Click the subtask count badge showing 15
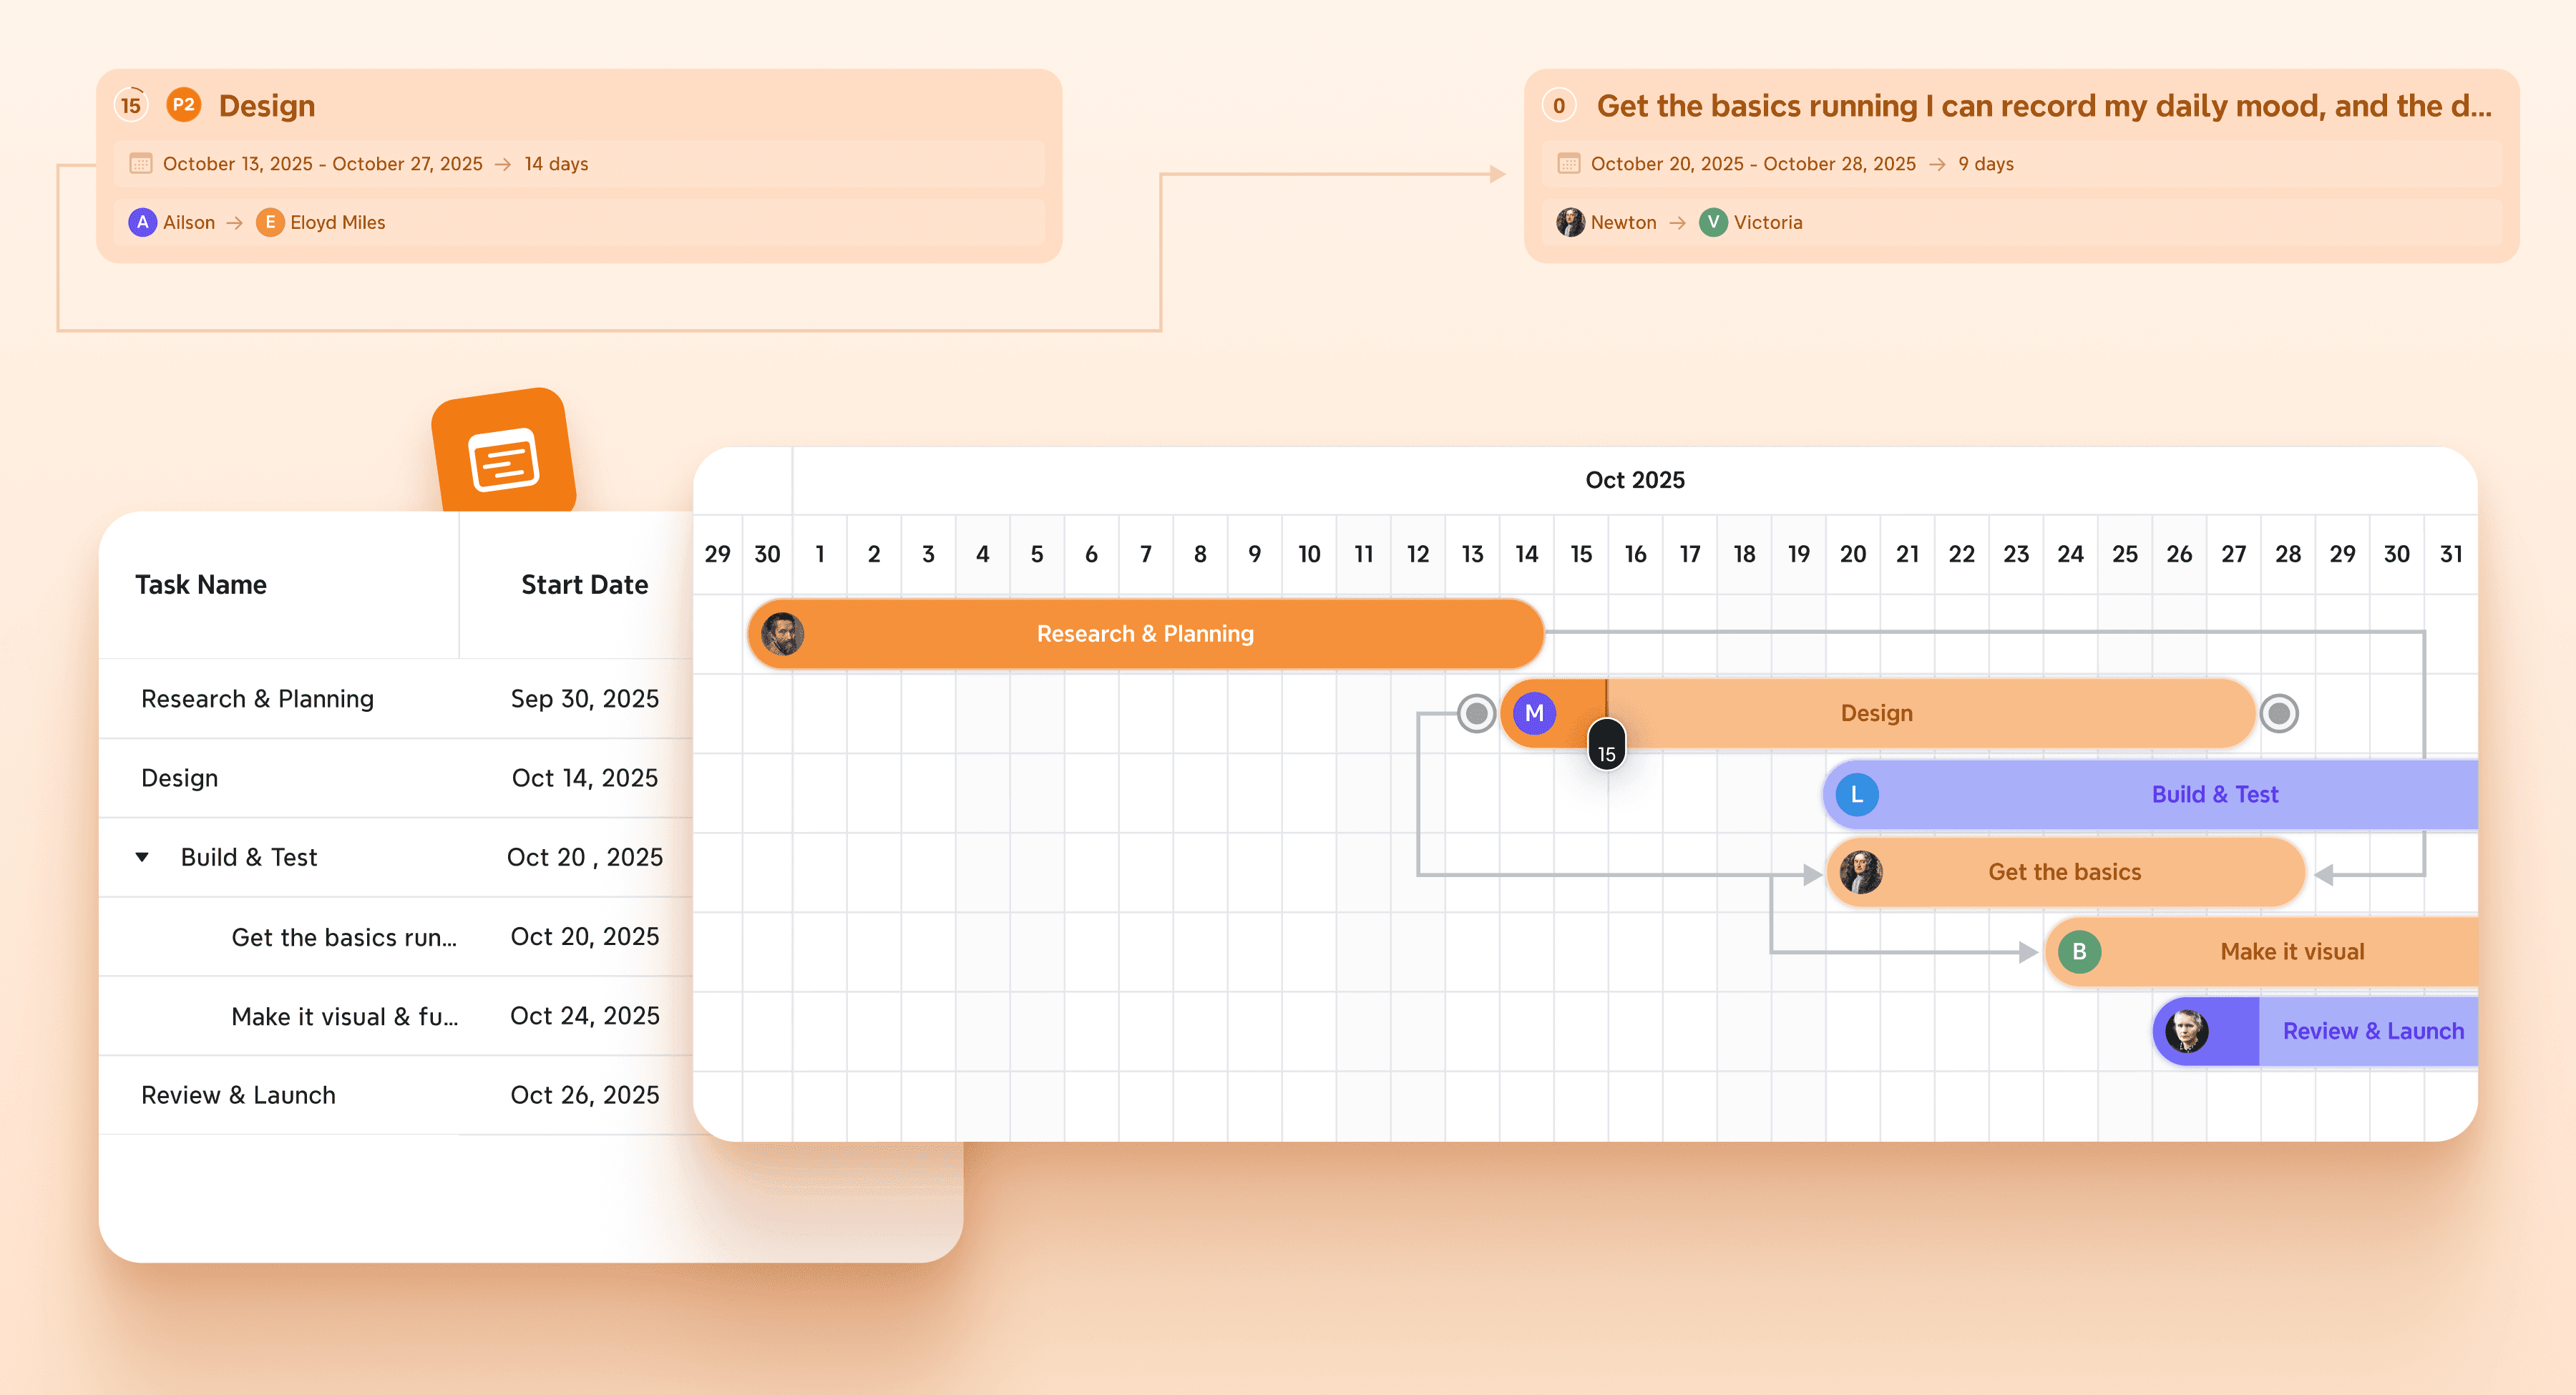Screen dimensions: 2576x1395 pyautogui.click(x=130, y=104)
